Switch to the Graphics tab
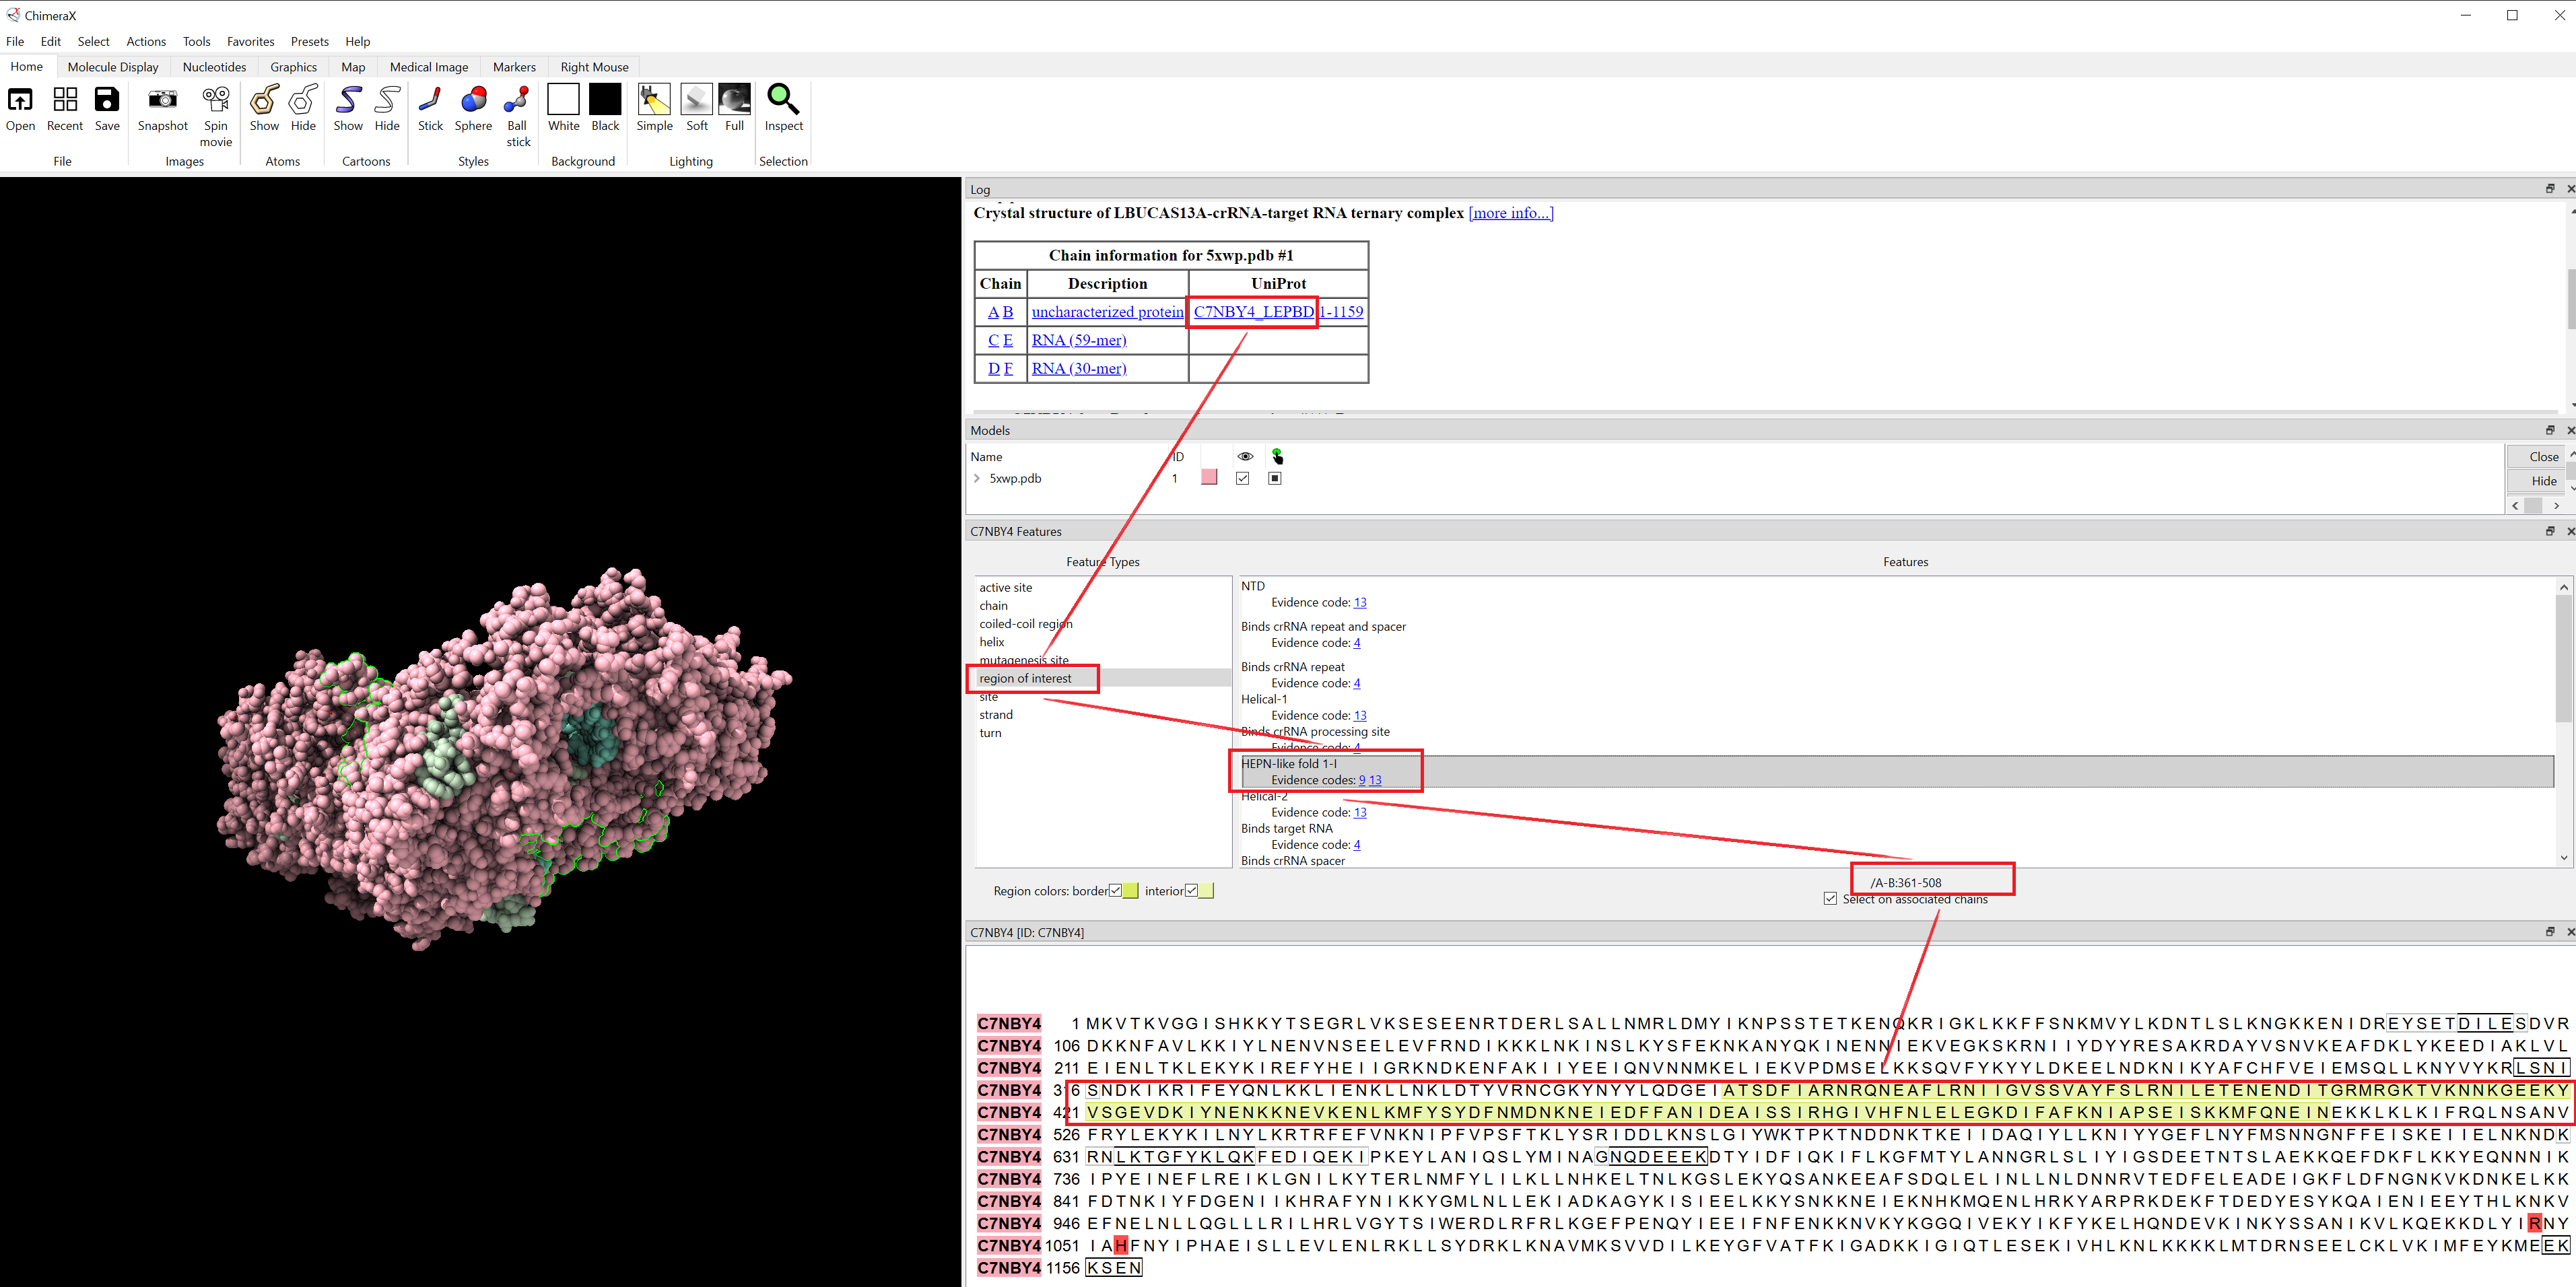 click(293, 67)
